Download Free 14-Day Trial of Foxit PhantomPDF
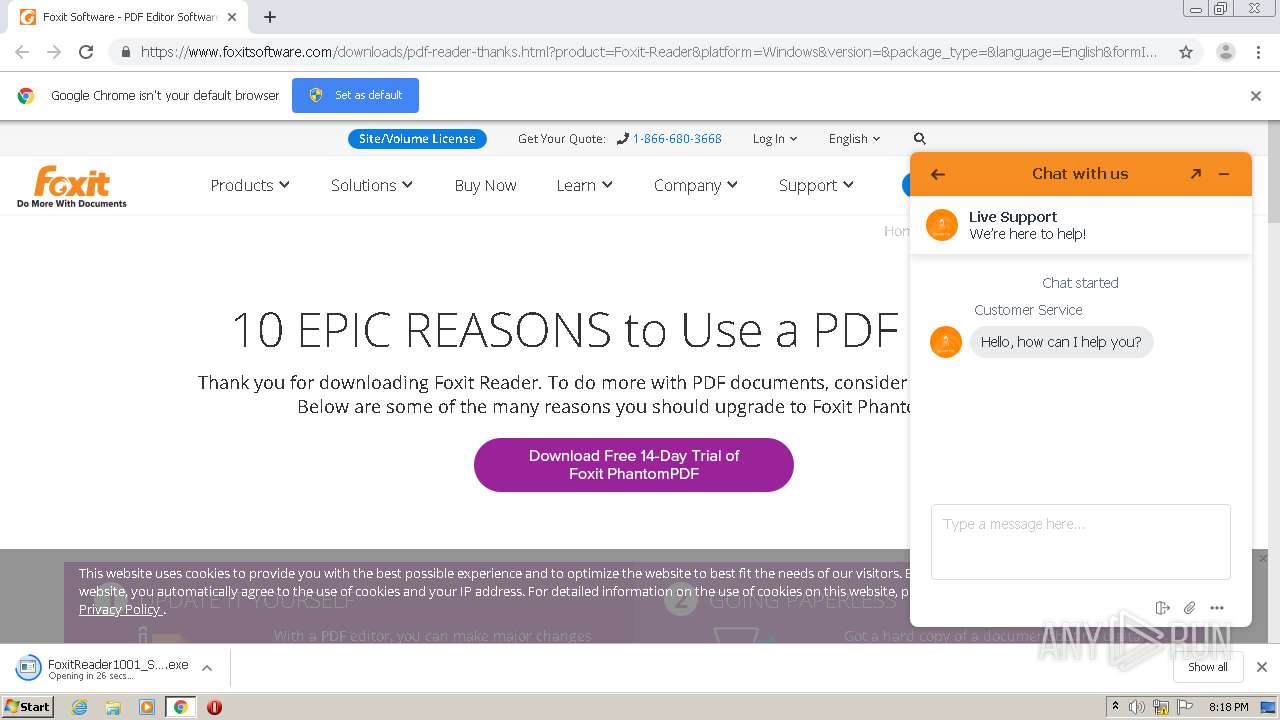Screen dimensions: 1280x720 634,465
